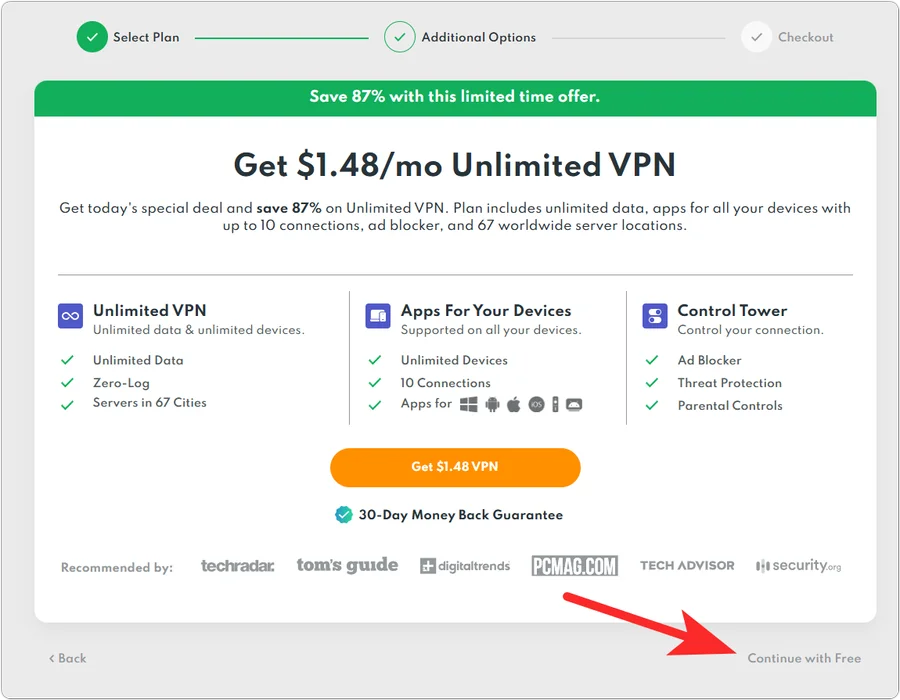
Task: Open the Additional Options step label
Action: pos(478,37)
